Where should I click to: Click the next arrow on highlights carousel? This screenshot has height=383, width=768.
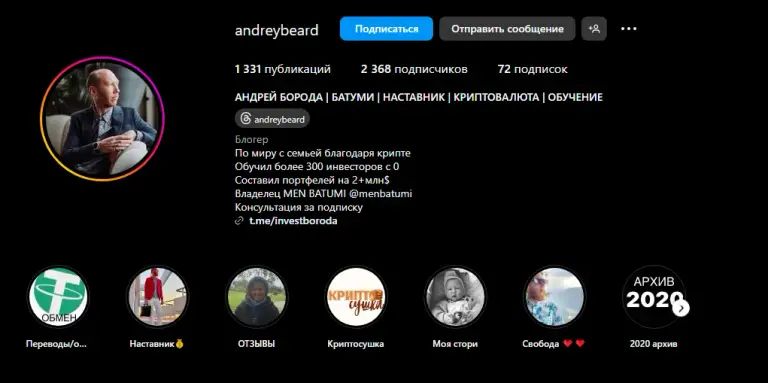click(681, 308)
